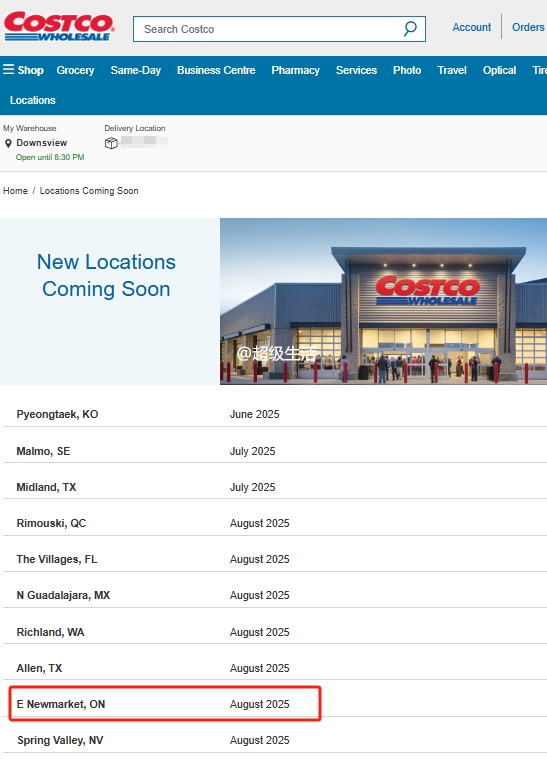The width and height of the screenshot is (547, 777).
Task: Select Same-Day in navigation bar
Action: pos(136,70)
